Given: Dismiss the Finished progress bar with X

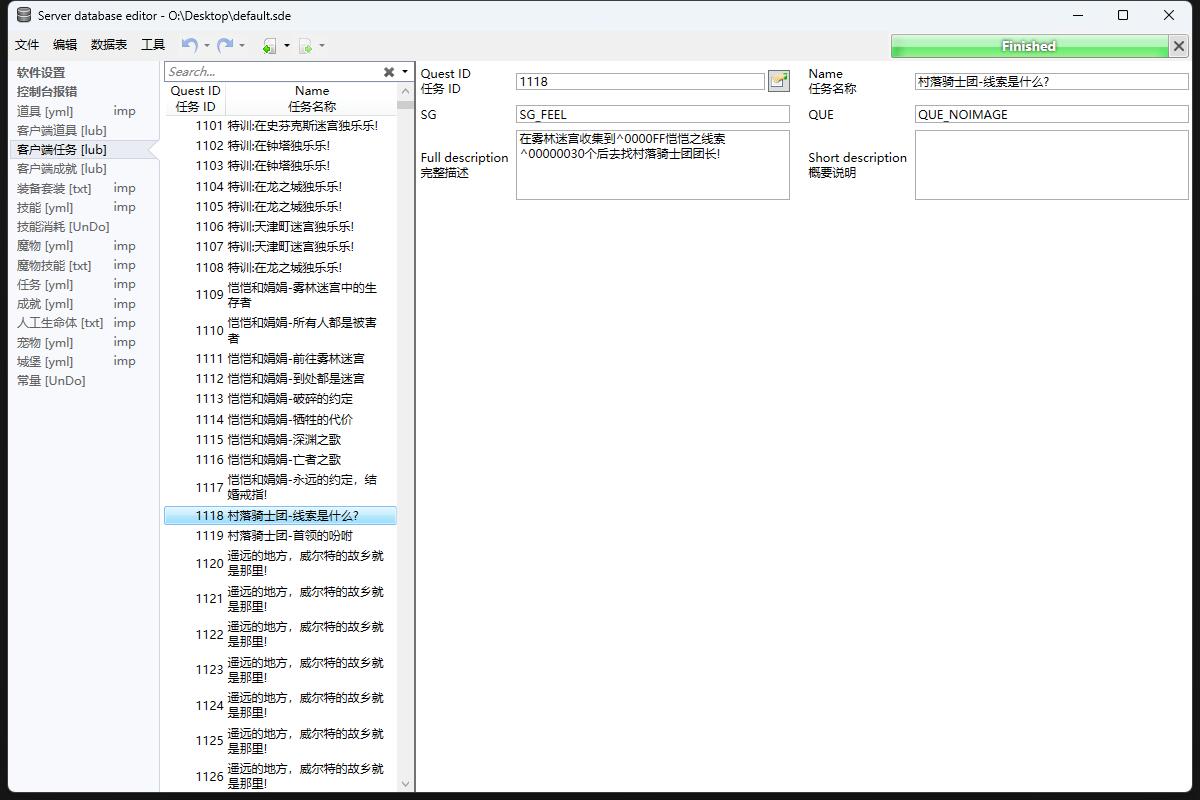Looking at the screenshot, I should pos(1178,46).
